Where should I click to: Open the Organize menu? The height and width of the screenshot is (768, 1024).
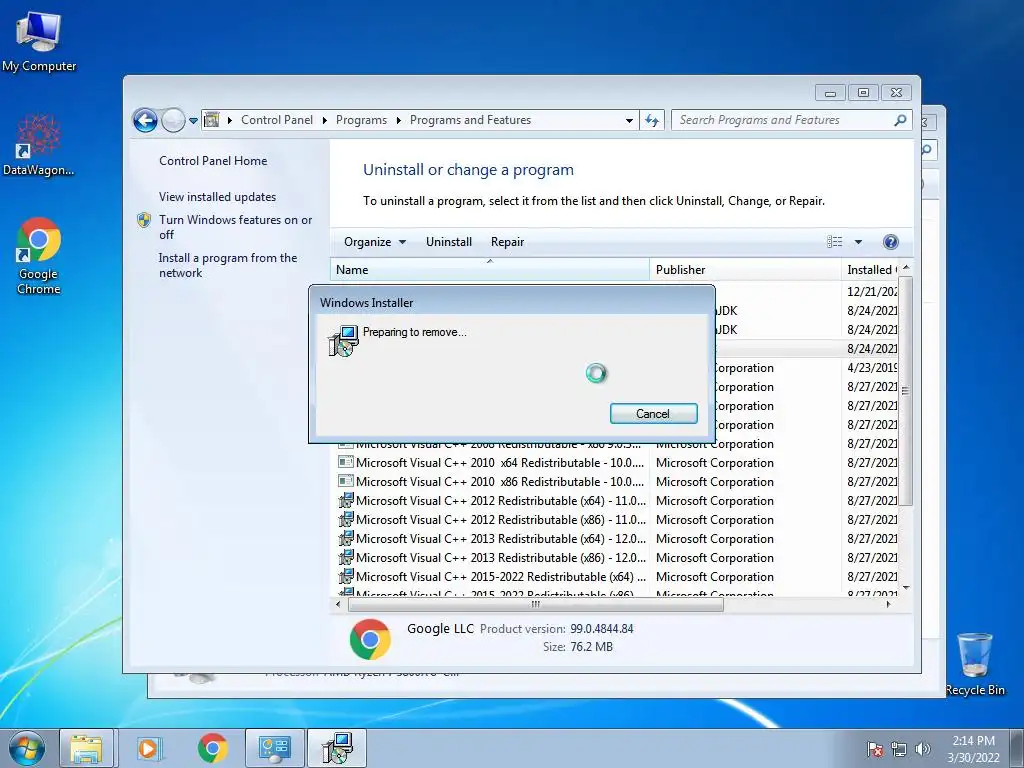click(x=375, y=242)
